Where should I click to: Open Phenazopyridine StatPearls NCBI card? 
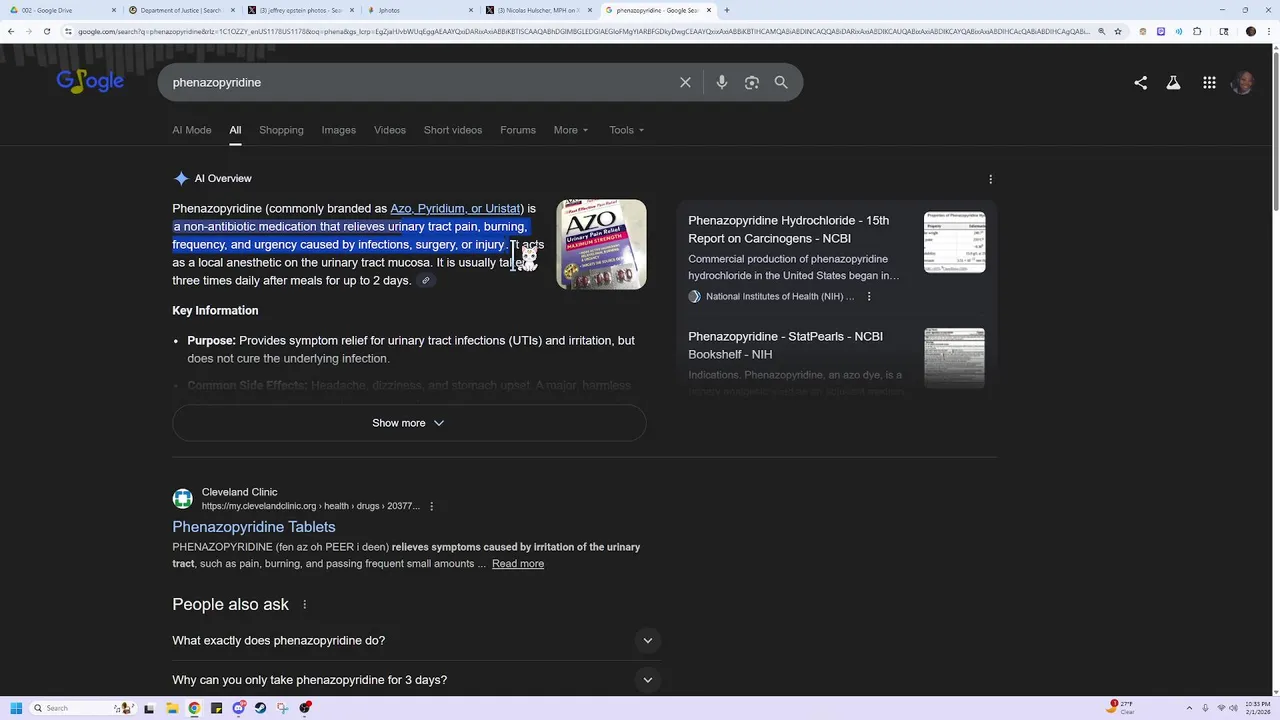[786, 345]
